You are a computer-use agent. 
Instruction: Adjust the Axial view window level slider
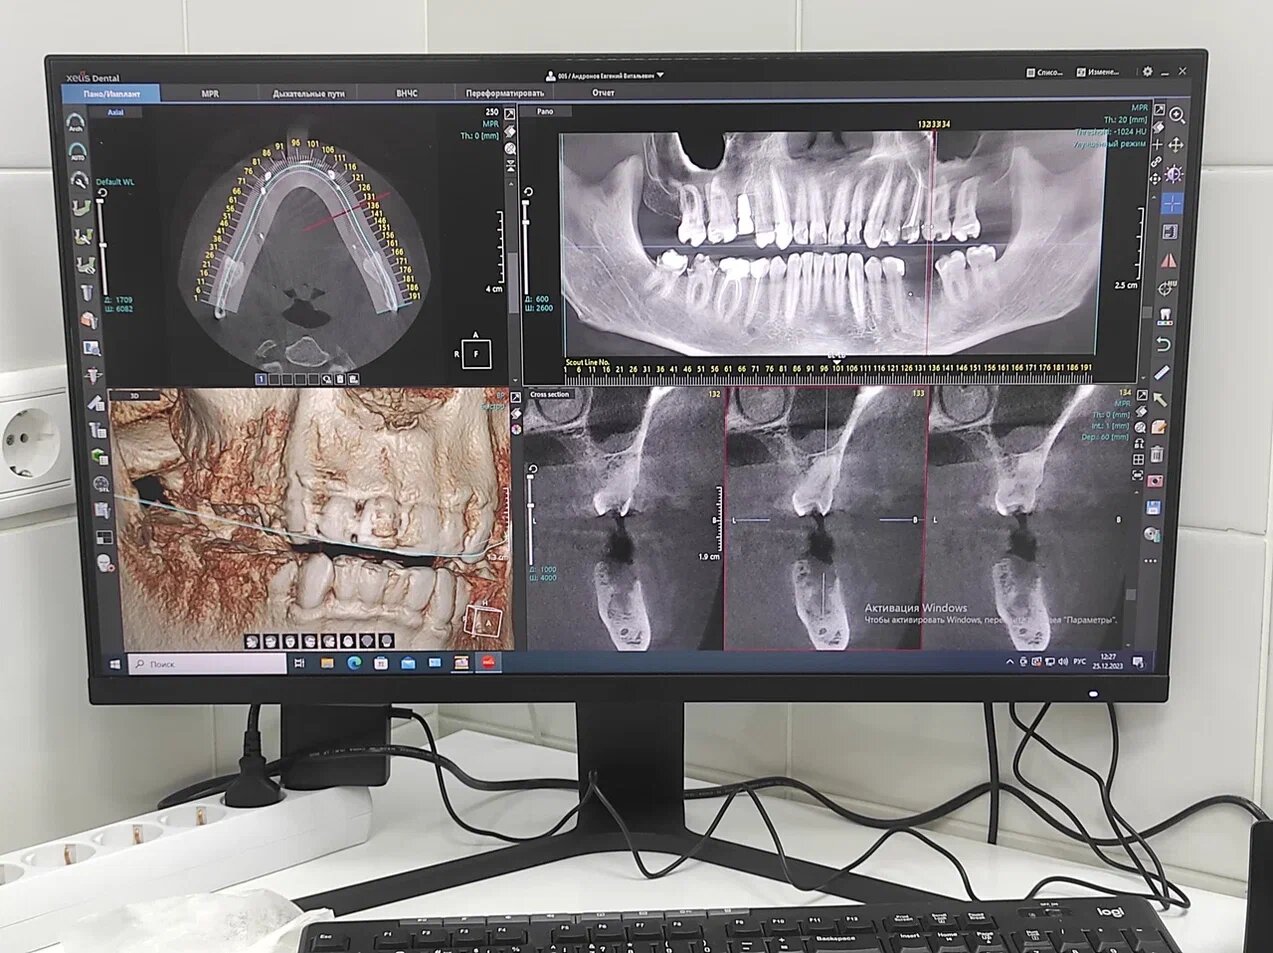click(x=102, y=245)
